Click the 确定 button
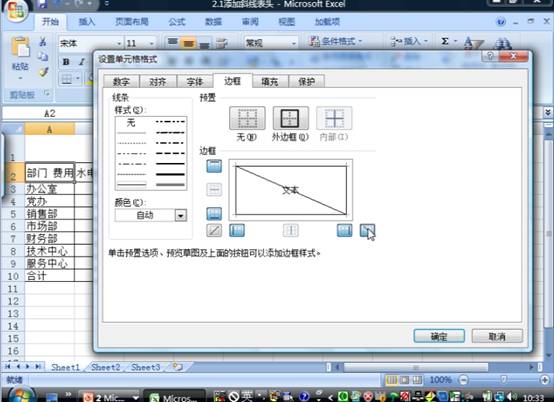 pos(439,336)
